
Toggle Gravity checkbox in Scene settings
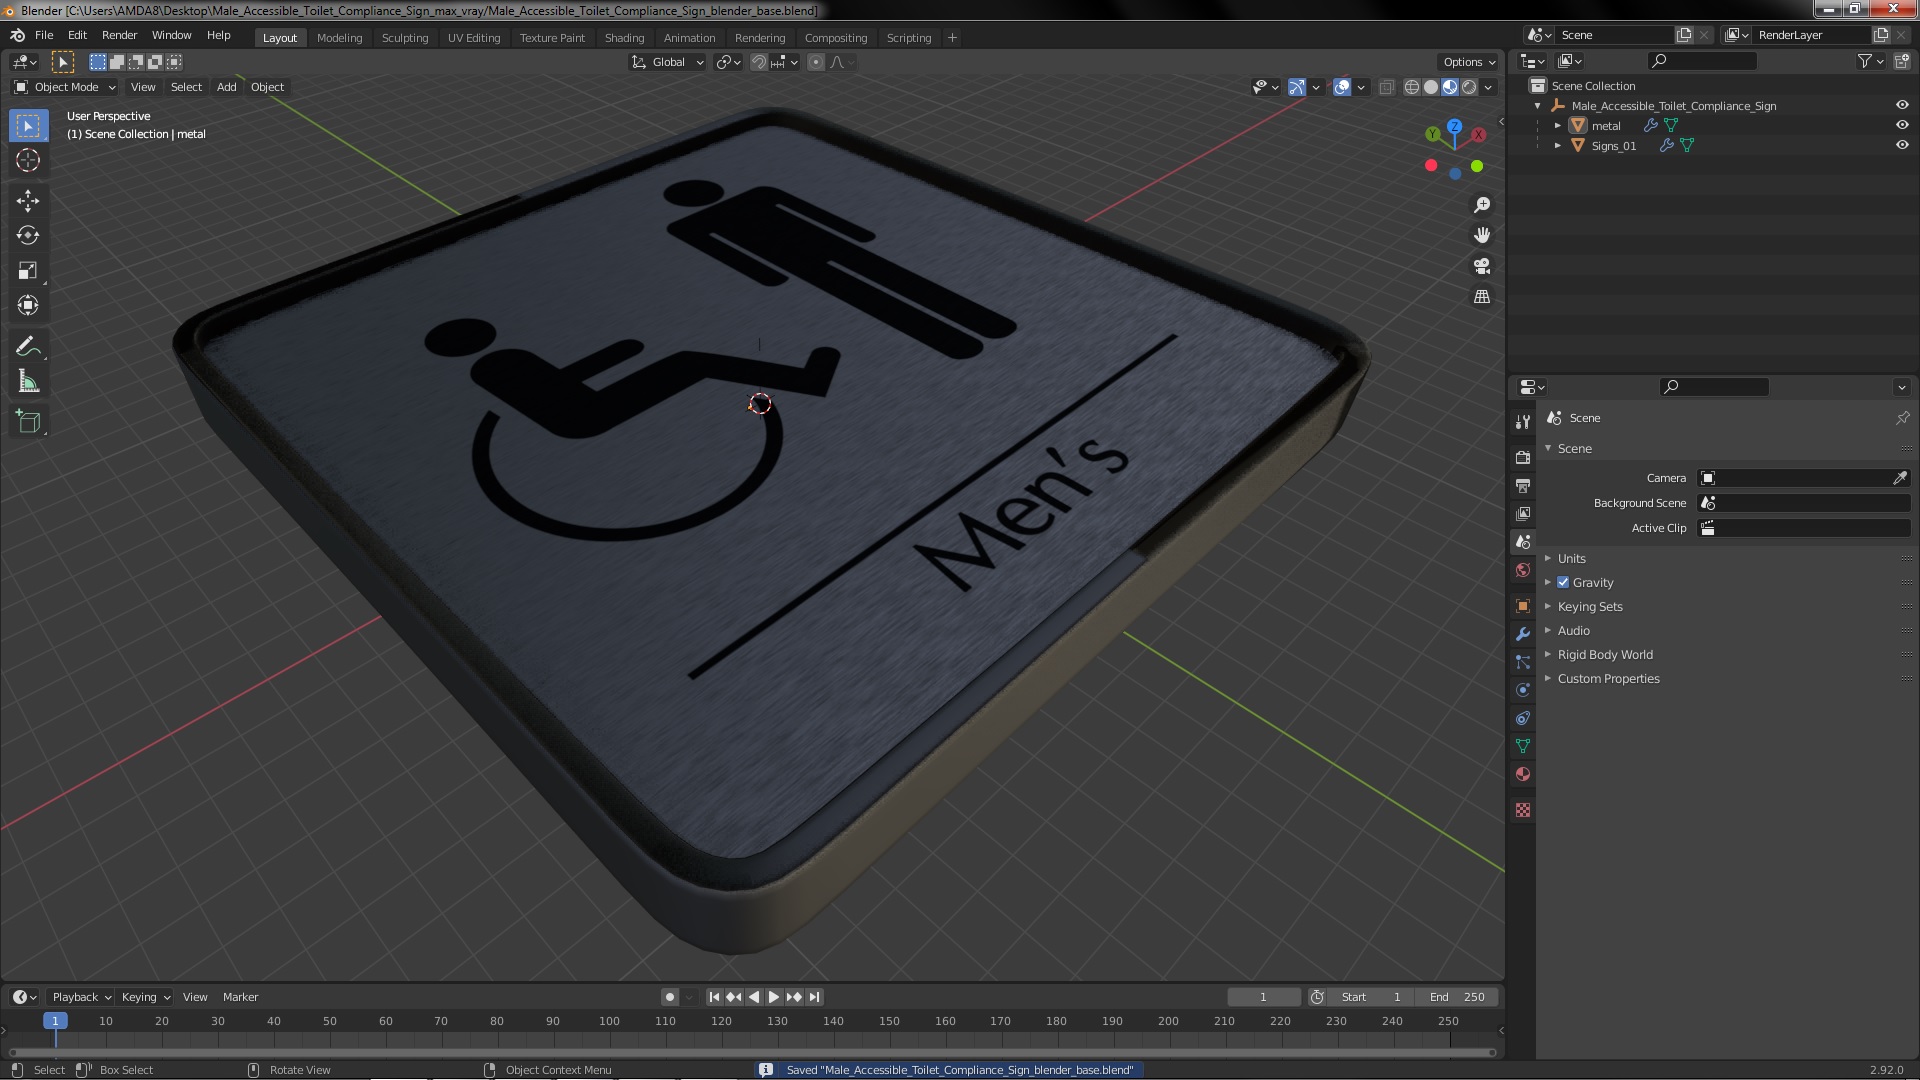pos(1564,582)
